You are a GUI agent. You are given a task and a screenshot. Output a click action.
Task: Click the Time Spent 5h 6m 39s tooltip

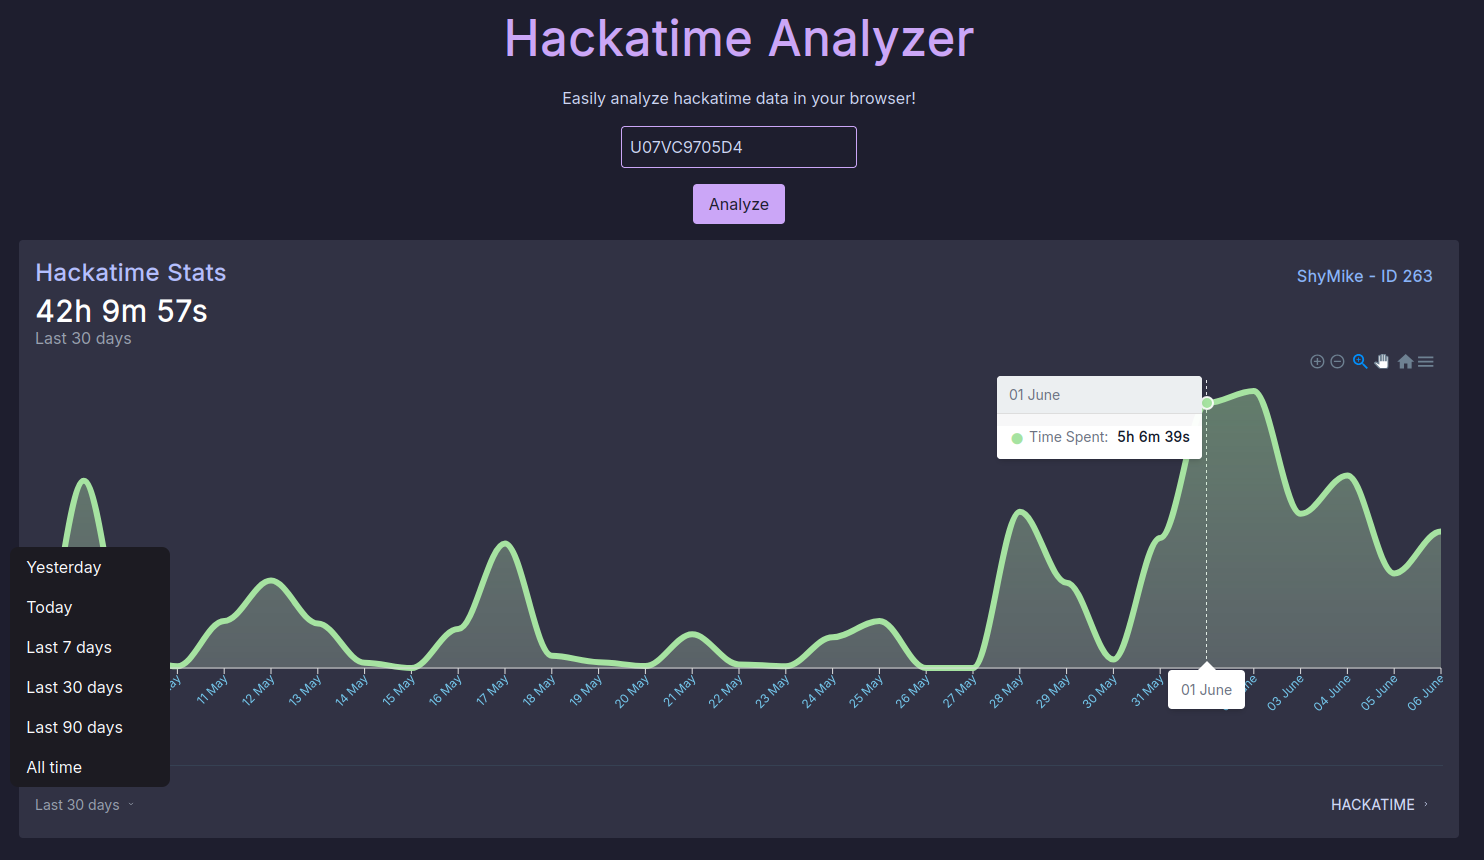tap(1099, 437)
